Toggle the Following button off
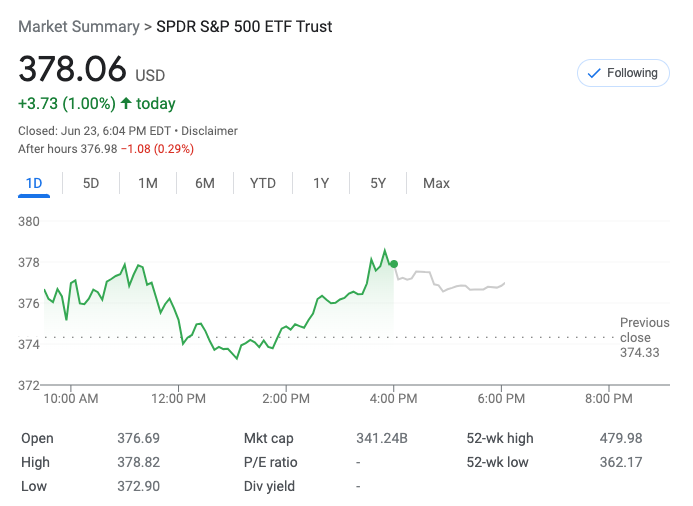Screen dimensions: 693x506 point(623,73)
